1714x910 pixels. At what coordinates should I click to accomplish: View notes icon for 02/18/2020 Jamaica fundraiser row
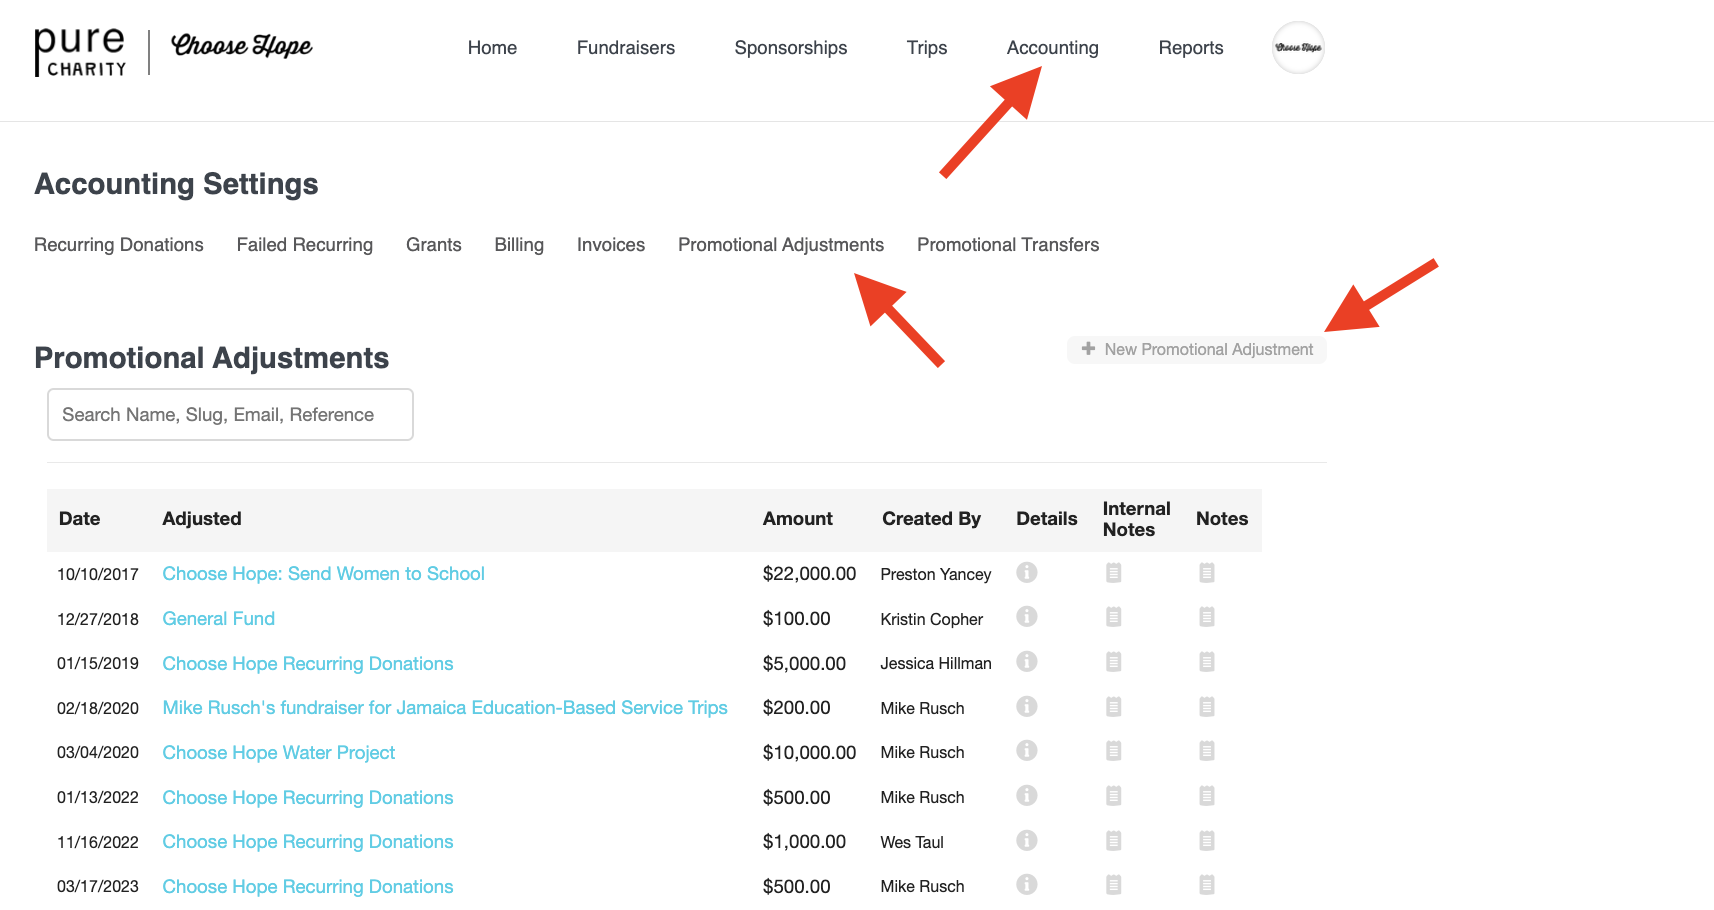point(1206,707)
